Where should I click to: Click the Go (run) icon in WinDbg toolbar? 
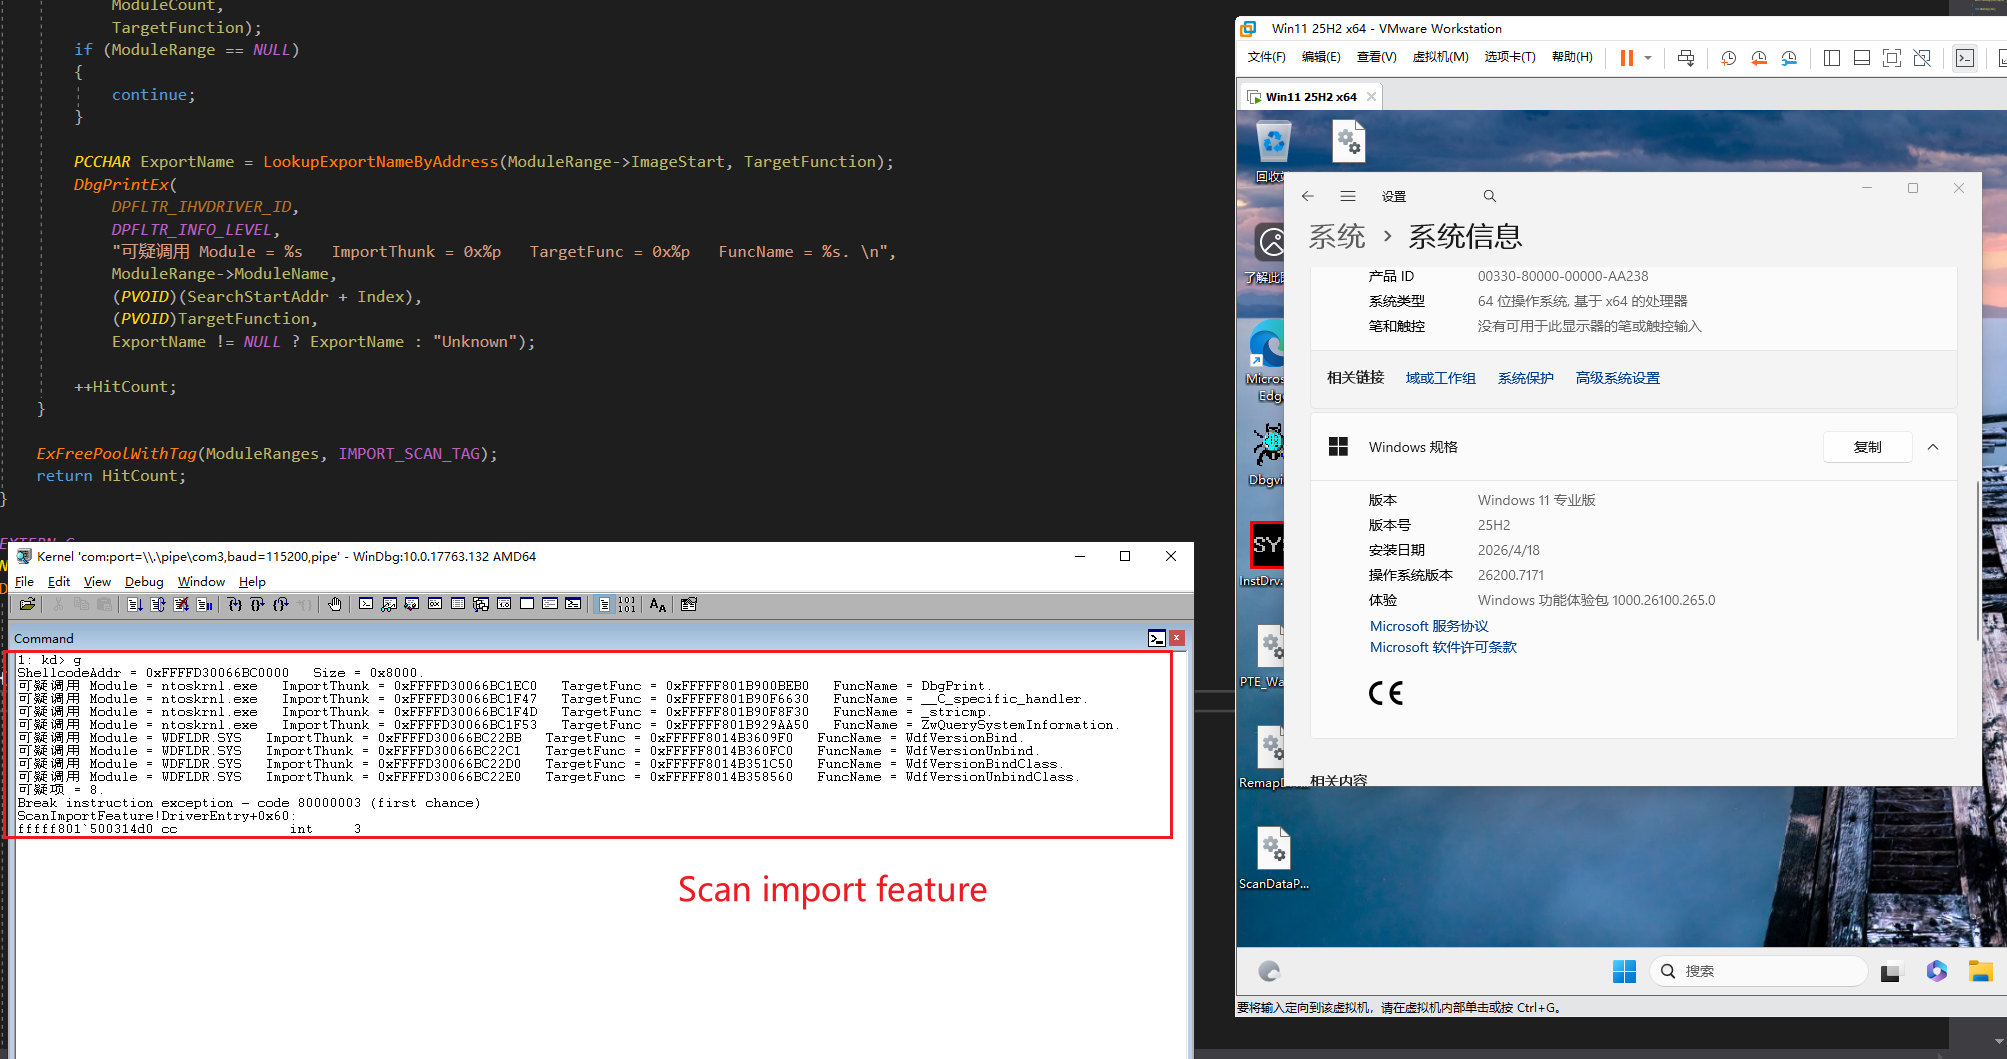point(134,604)
